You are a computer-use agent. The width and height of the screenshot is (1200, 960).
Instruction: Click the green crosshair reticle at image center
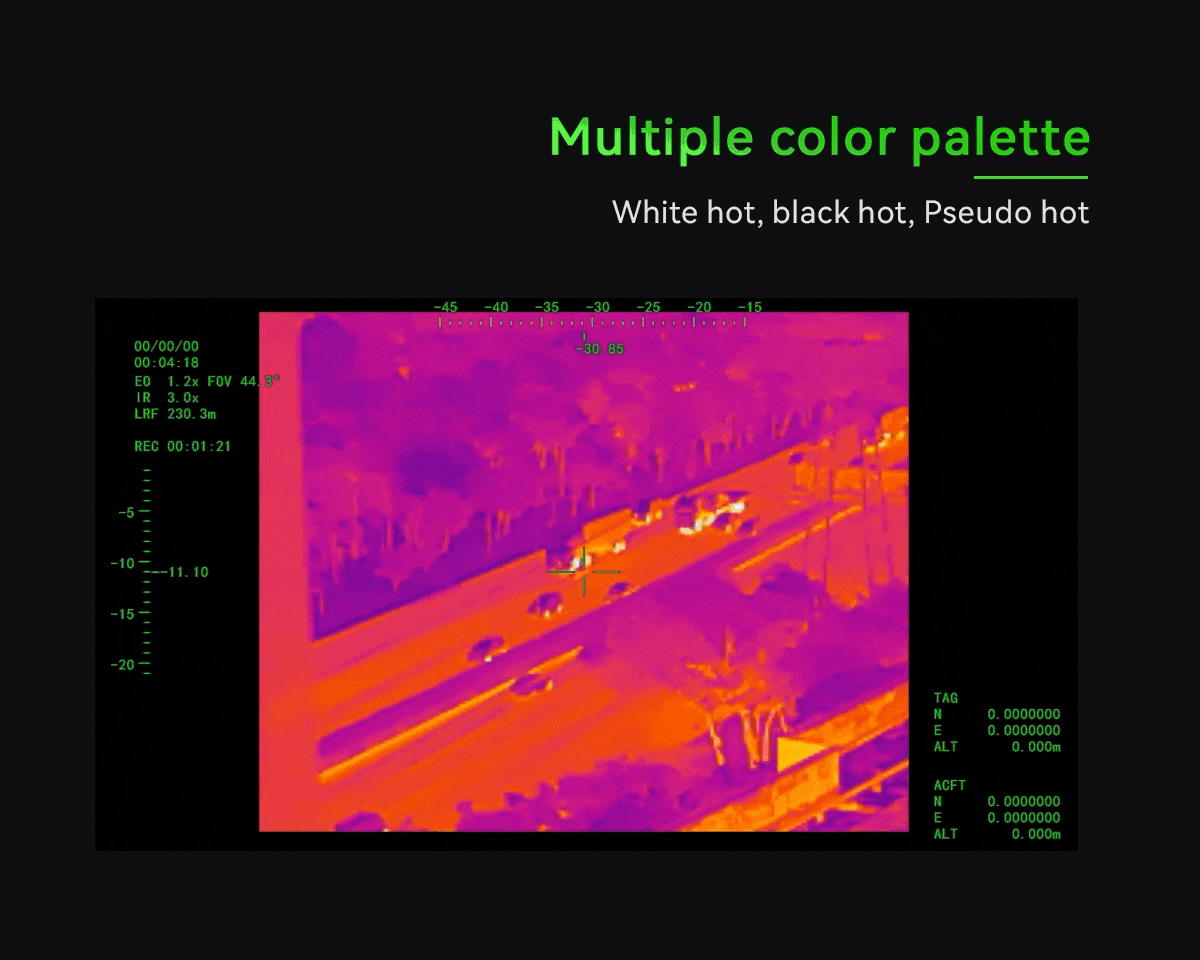pyautogui.click(x=584, y=572)
